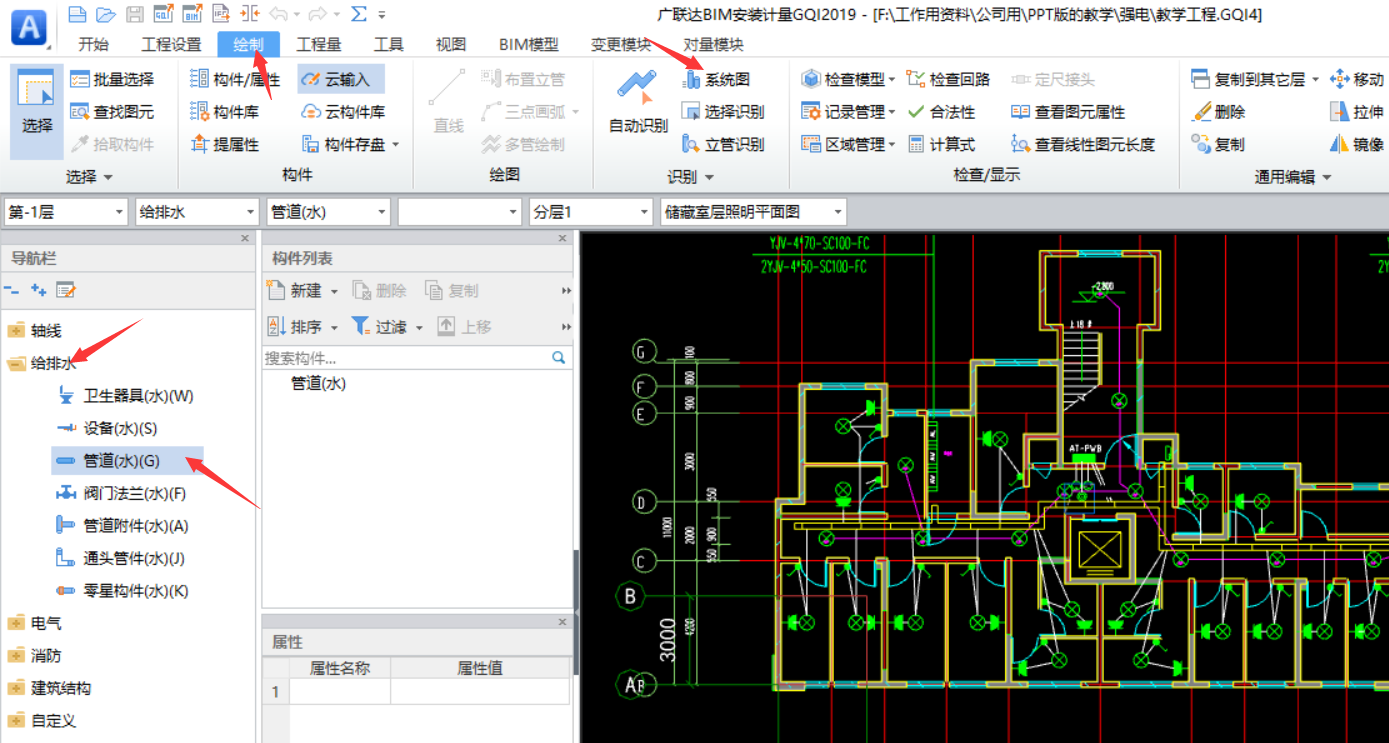
Task: Select 阀门法兰(水)(F) tree item
Action: (x=135, y=493)
